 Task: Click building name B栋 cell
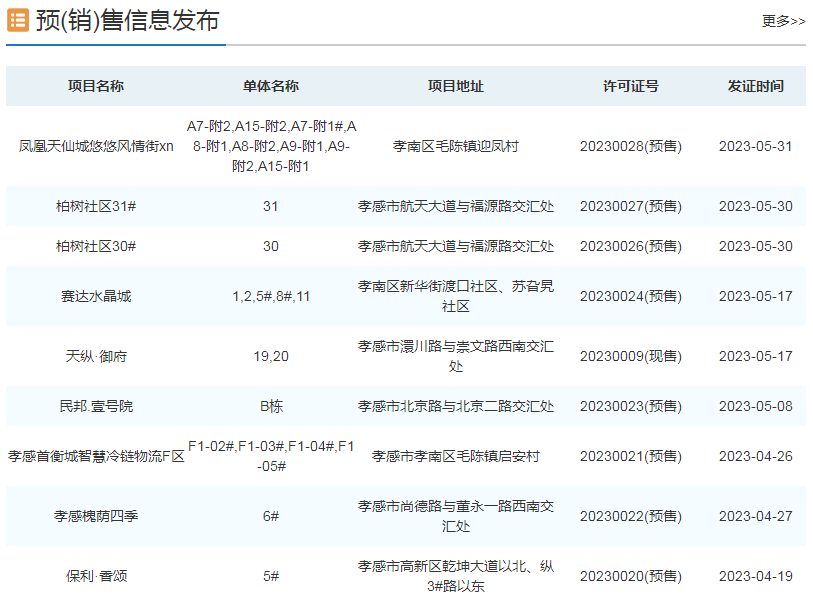click(x=271, y=406)
